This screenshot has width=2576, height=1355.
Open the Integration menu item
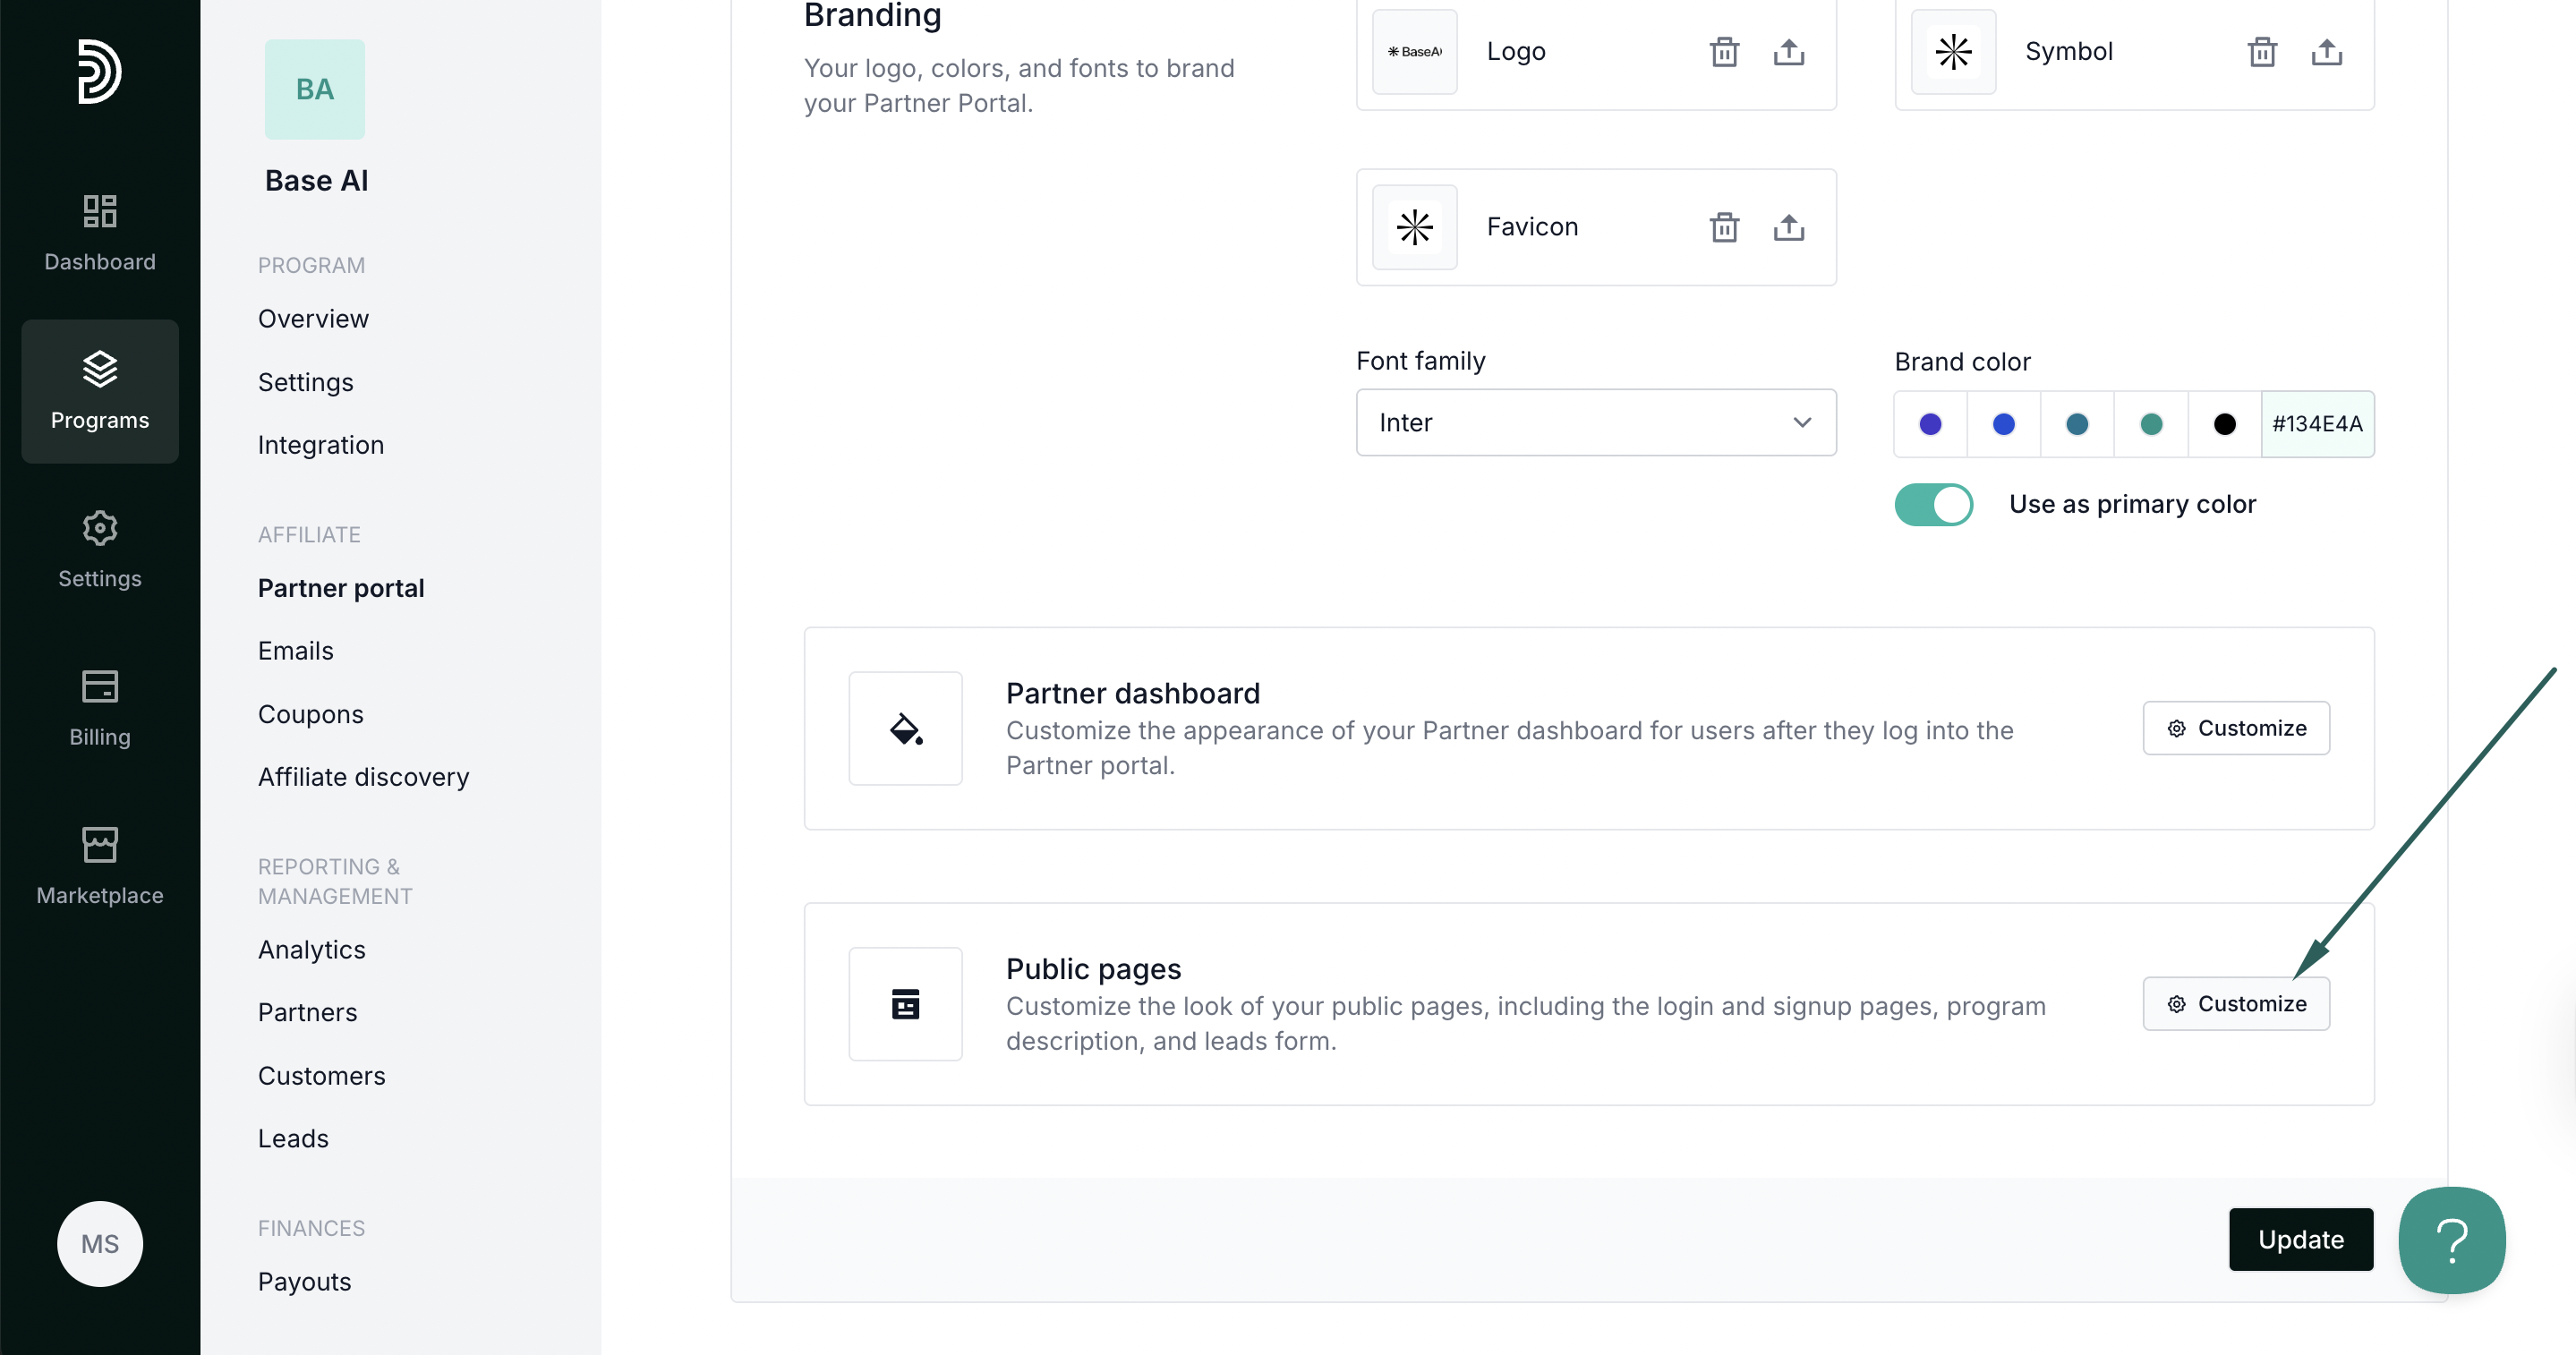320,445
